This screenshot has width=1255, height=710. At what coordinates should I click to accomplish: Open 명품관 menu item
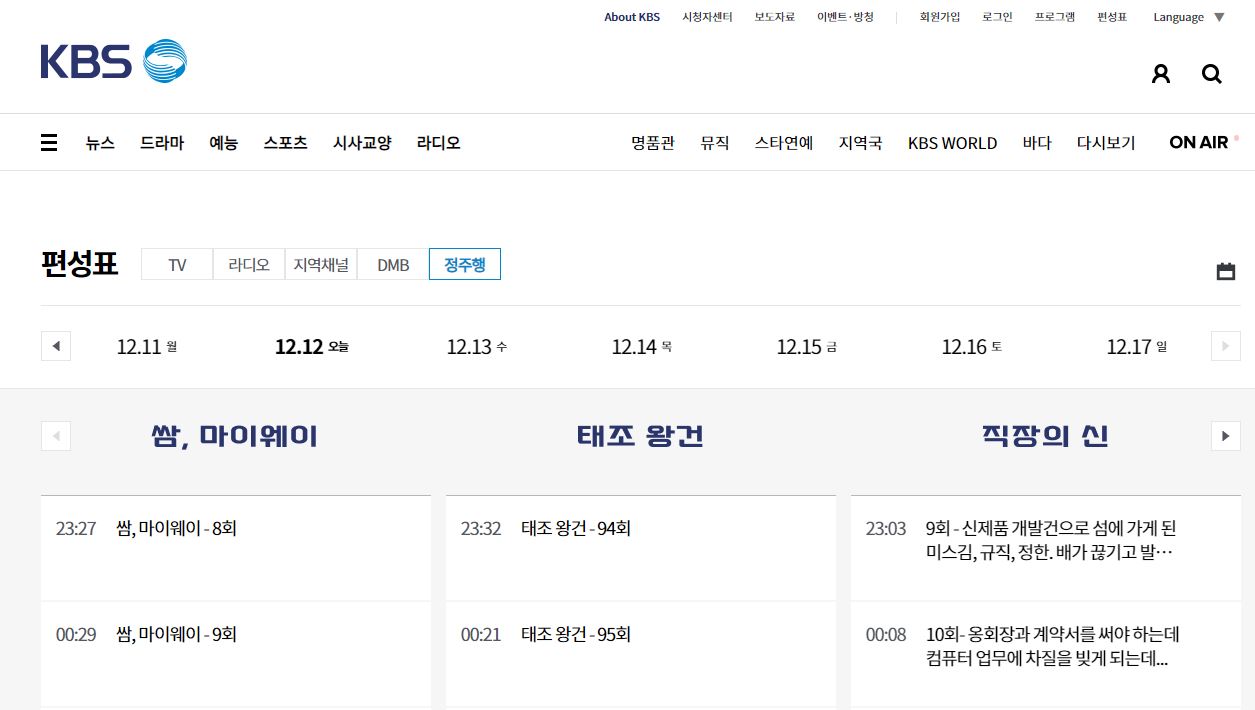point(653,143)
